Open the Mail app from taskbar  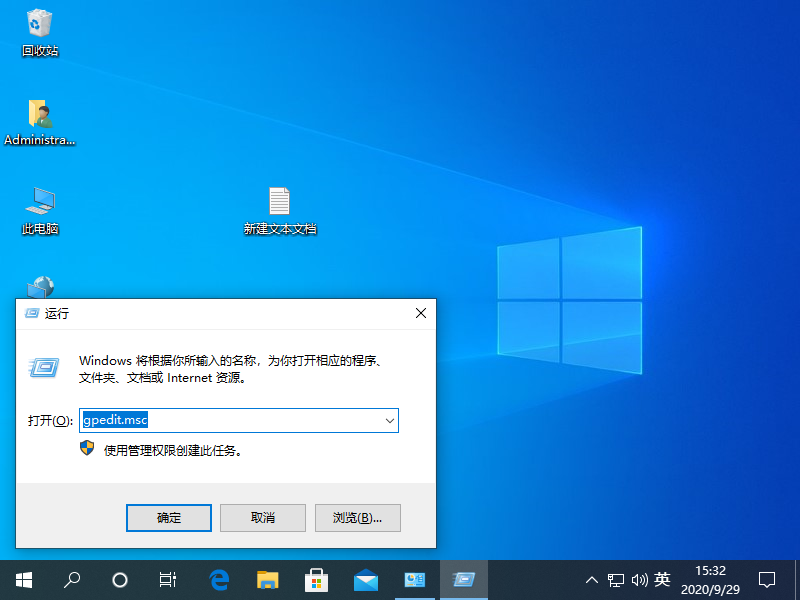365,580
